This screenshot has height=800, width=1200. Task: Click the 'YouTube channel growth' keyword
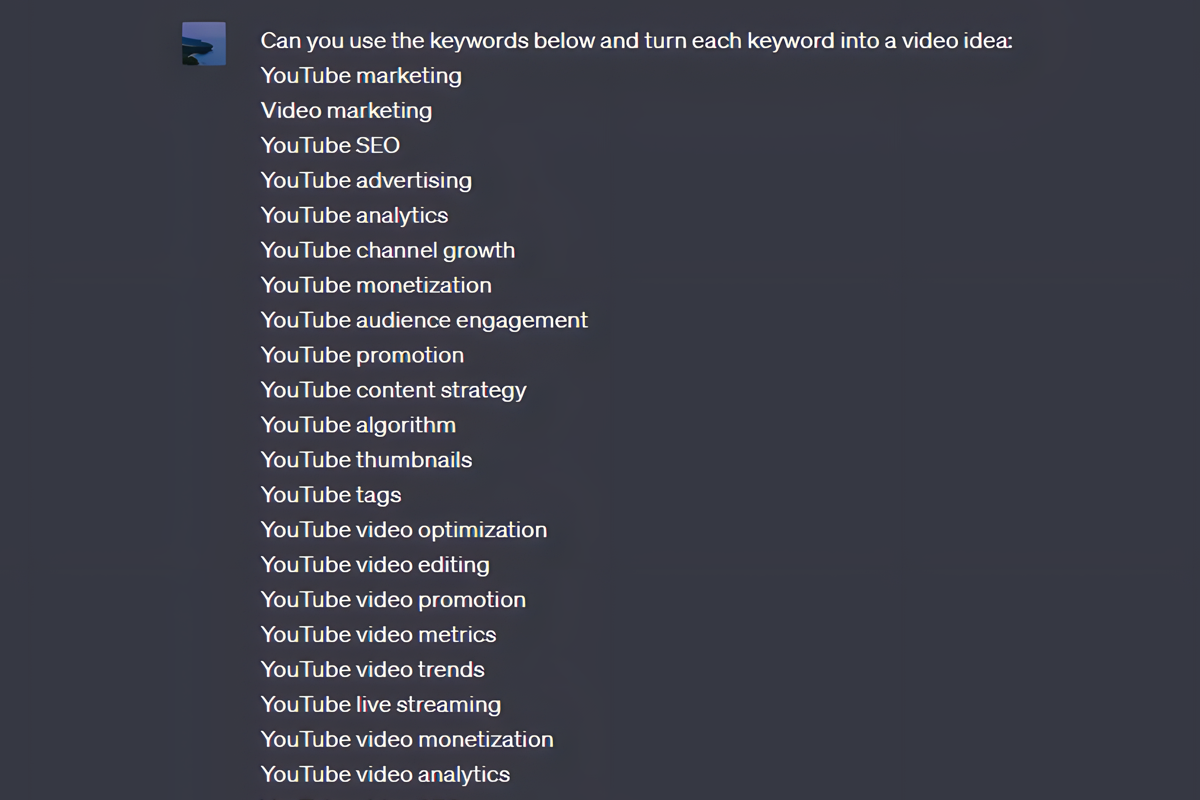(x=387, y=250)
